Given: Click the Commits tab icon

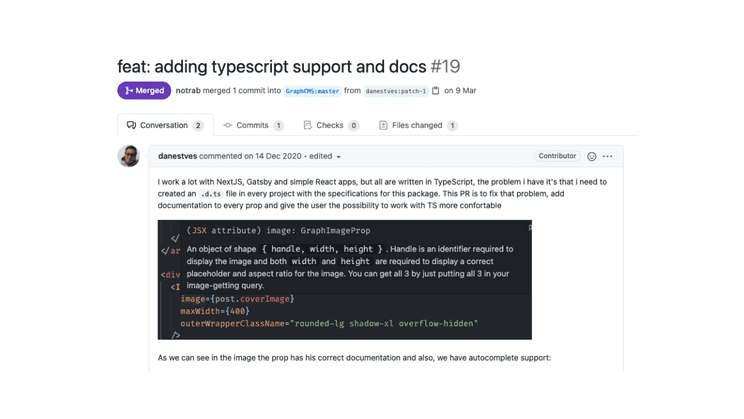Looking at the screenshot, I should tap(228, 126).
